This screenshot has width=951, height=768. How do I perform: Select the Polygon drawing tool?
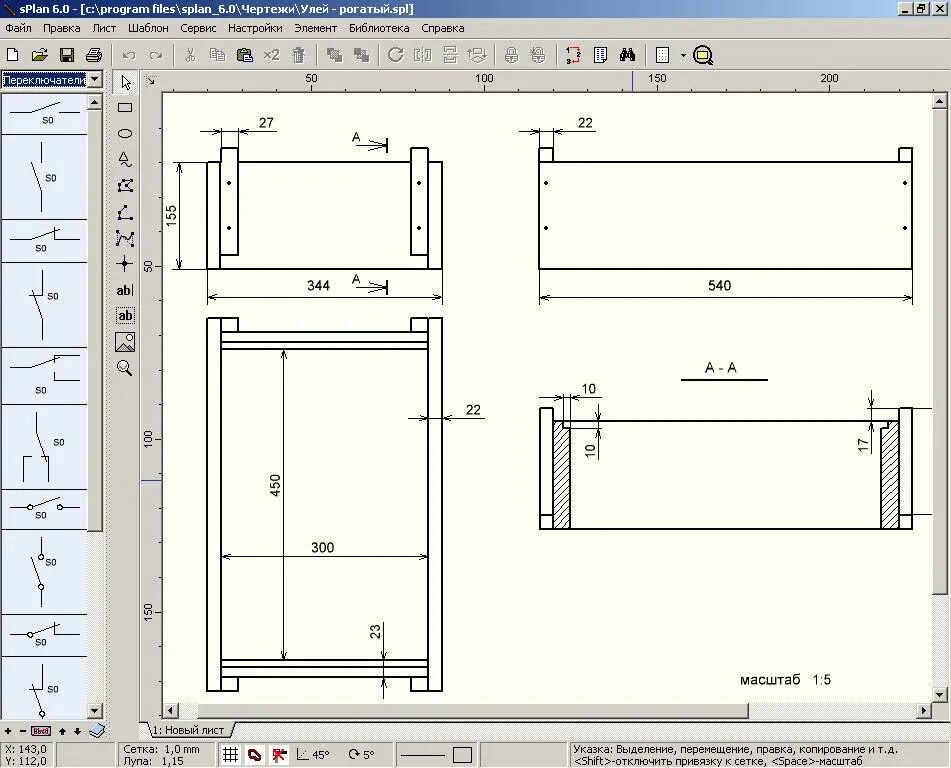point(125,186)
